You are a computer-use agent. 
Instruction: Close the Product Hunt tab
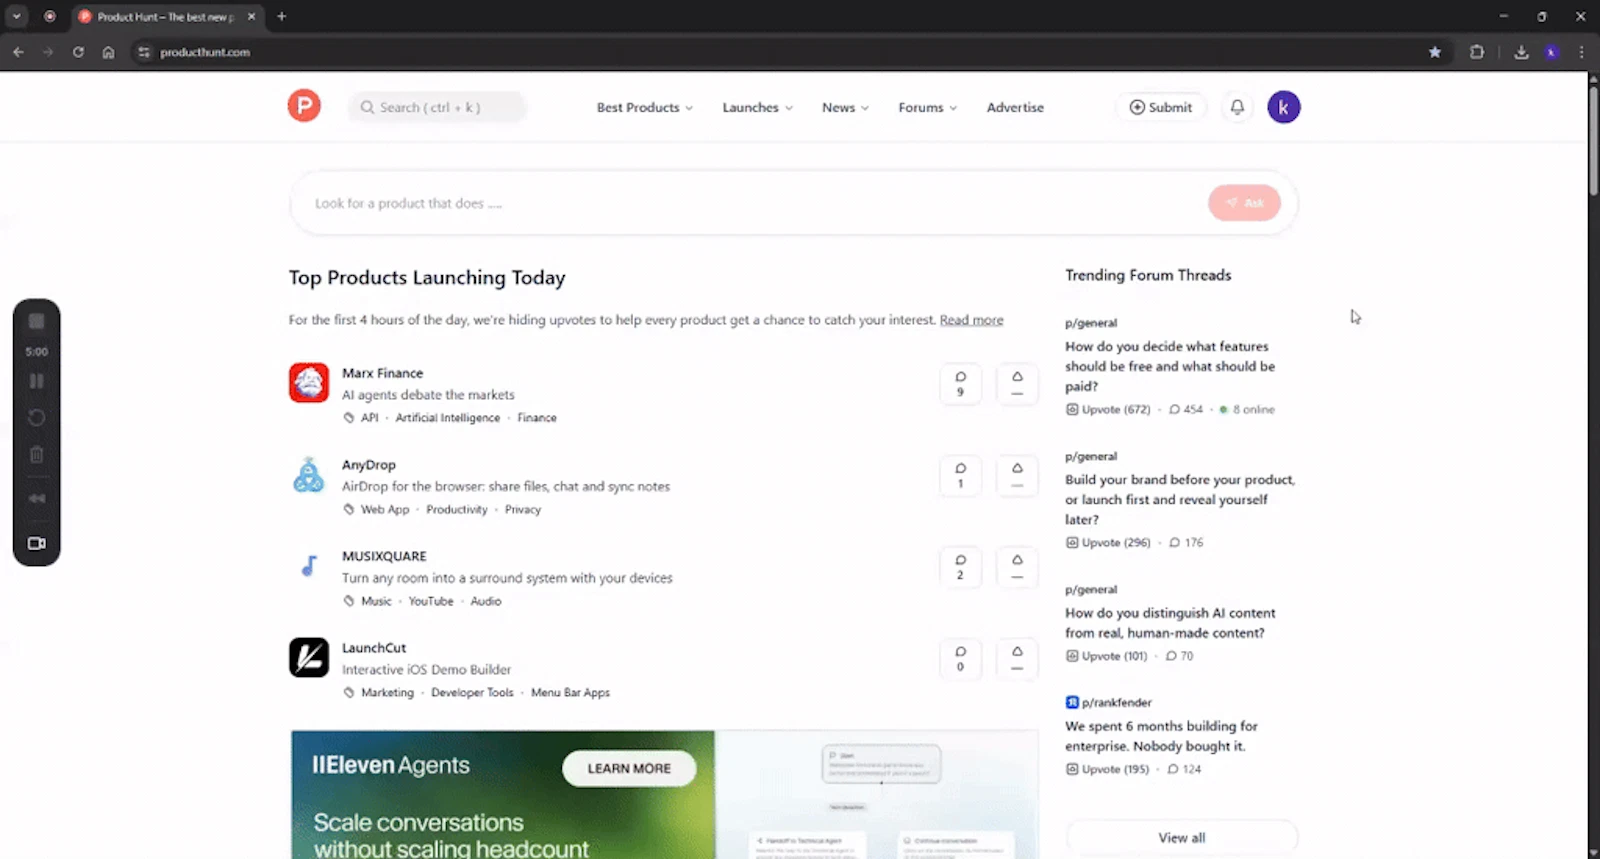pos(251,17)
